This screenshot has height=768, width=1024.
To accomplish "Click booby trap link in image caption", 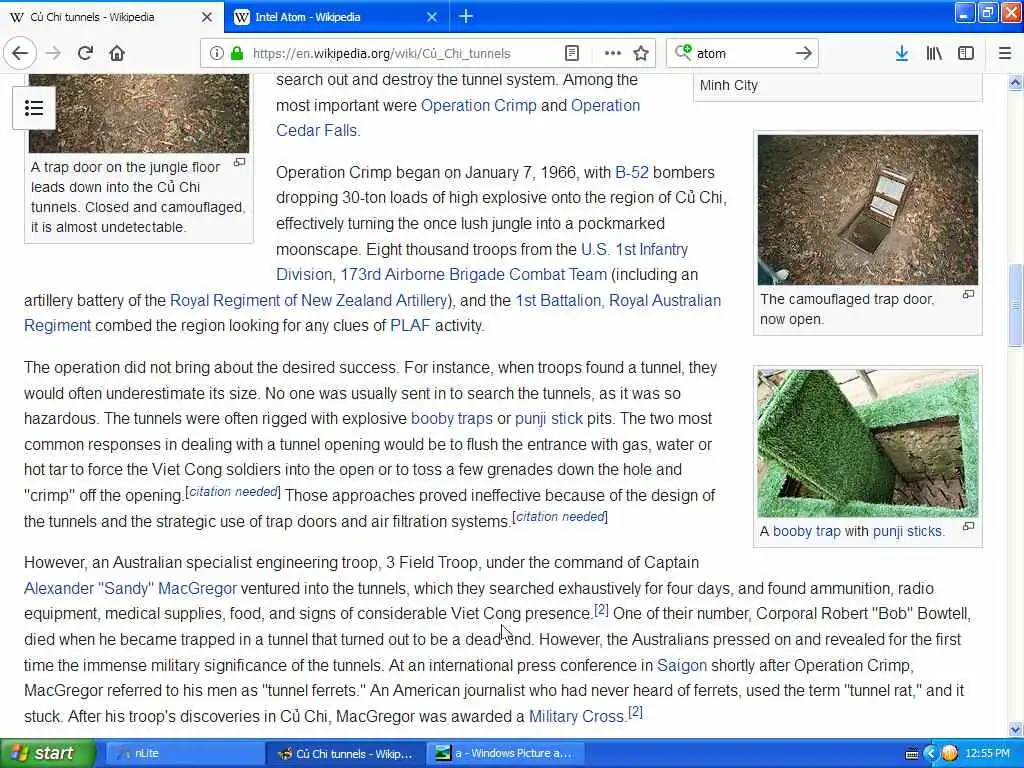I will coord(807,531).
